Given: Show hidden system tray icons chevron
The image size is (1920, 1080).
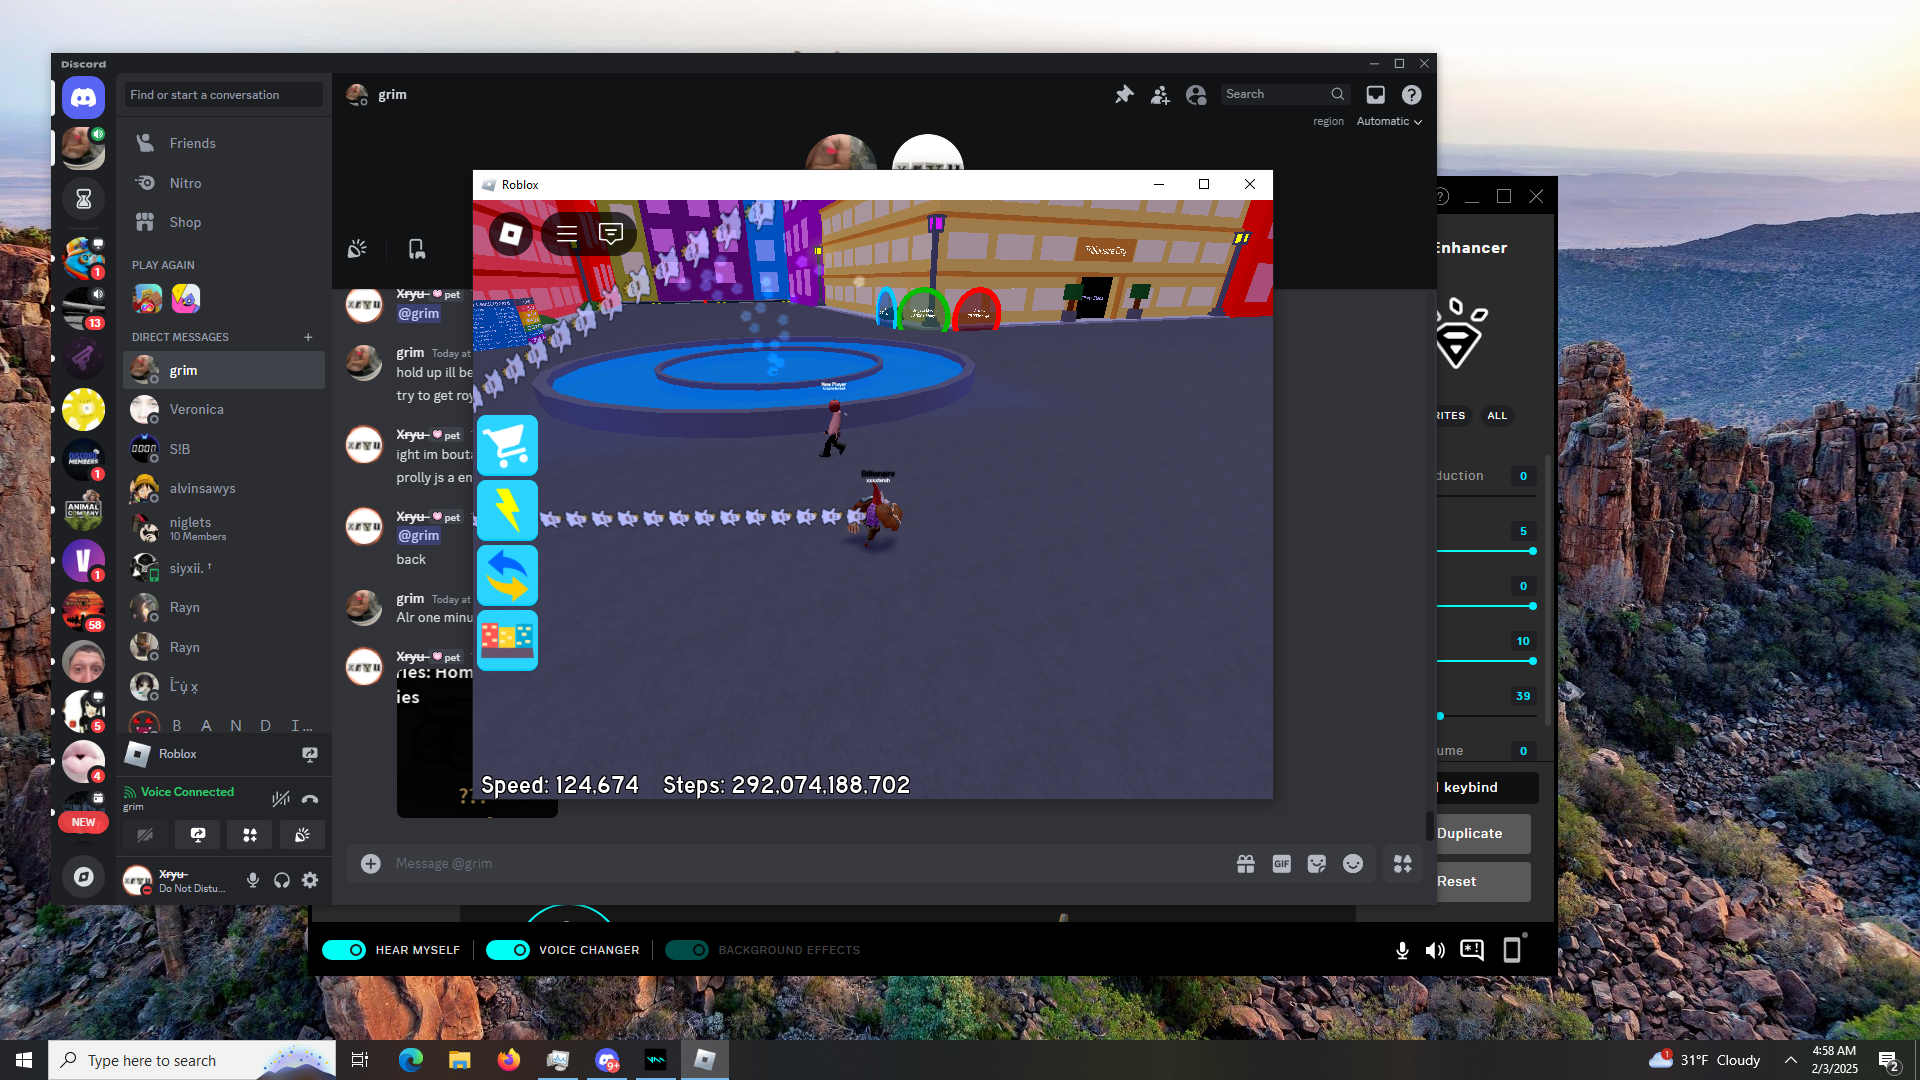Looking at the screenshot, I should (x=1790, y=1060).
